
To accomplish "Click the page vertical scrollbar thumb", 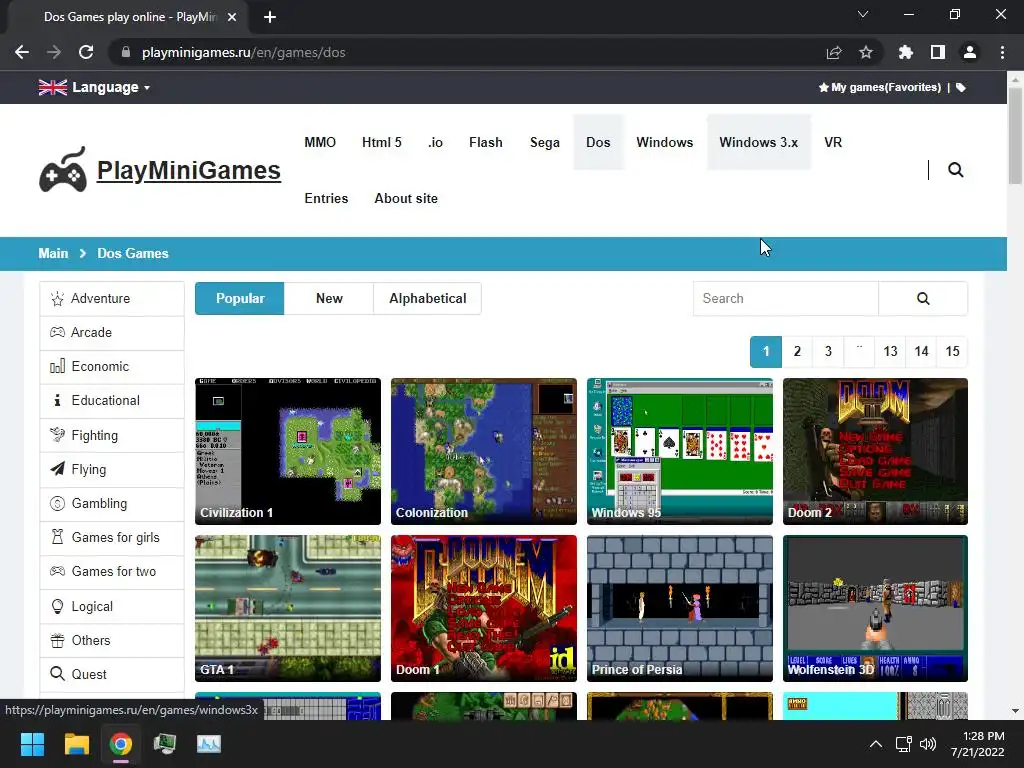I will tap(1015, 135).
